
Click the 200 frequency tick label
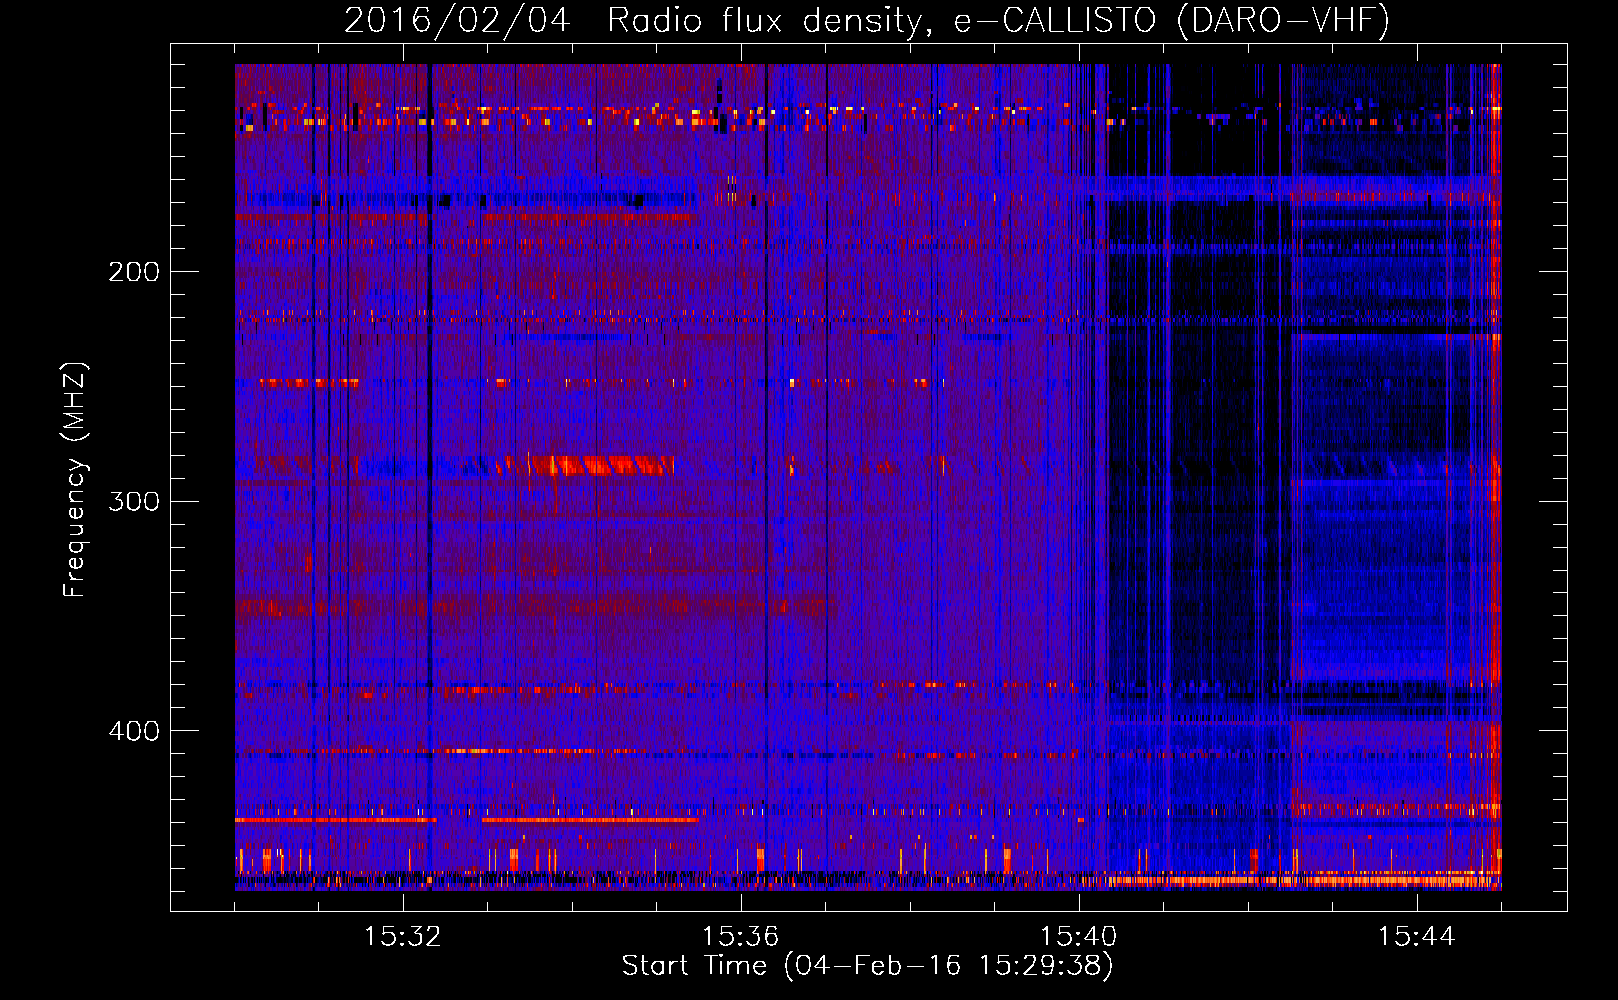pyautogui.click(x=134, y=271)
